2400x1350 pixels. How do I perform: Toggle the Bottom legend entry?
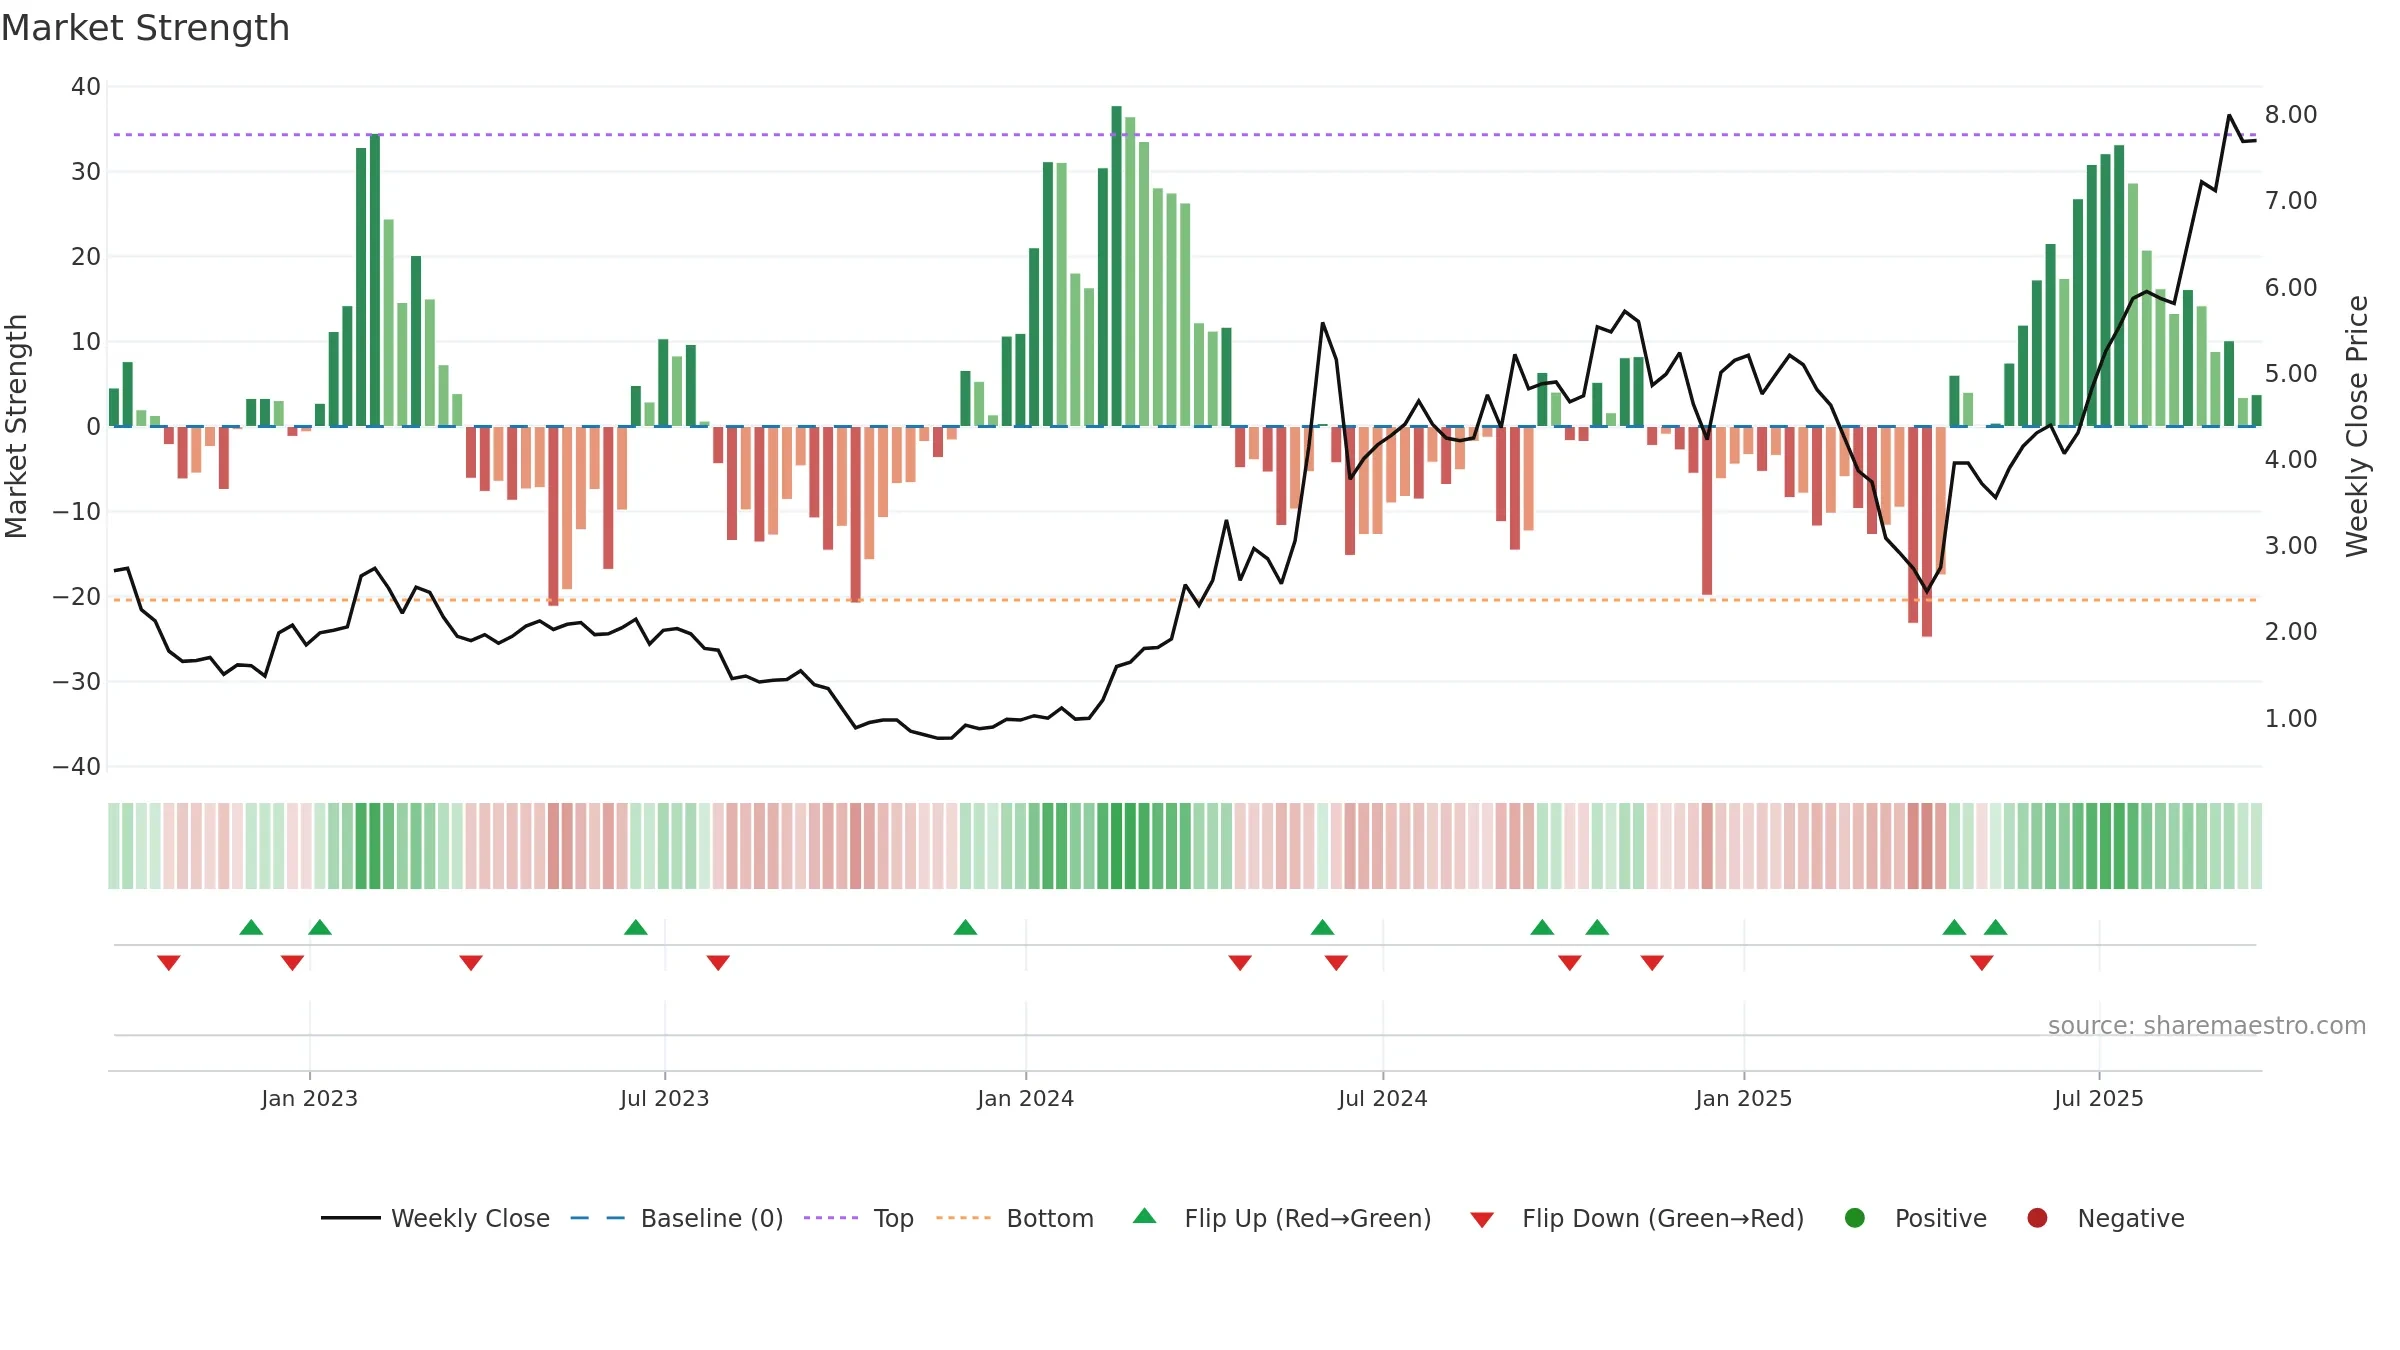(1015, 1218)
